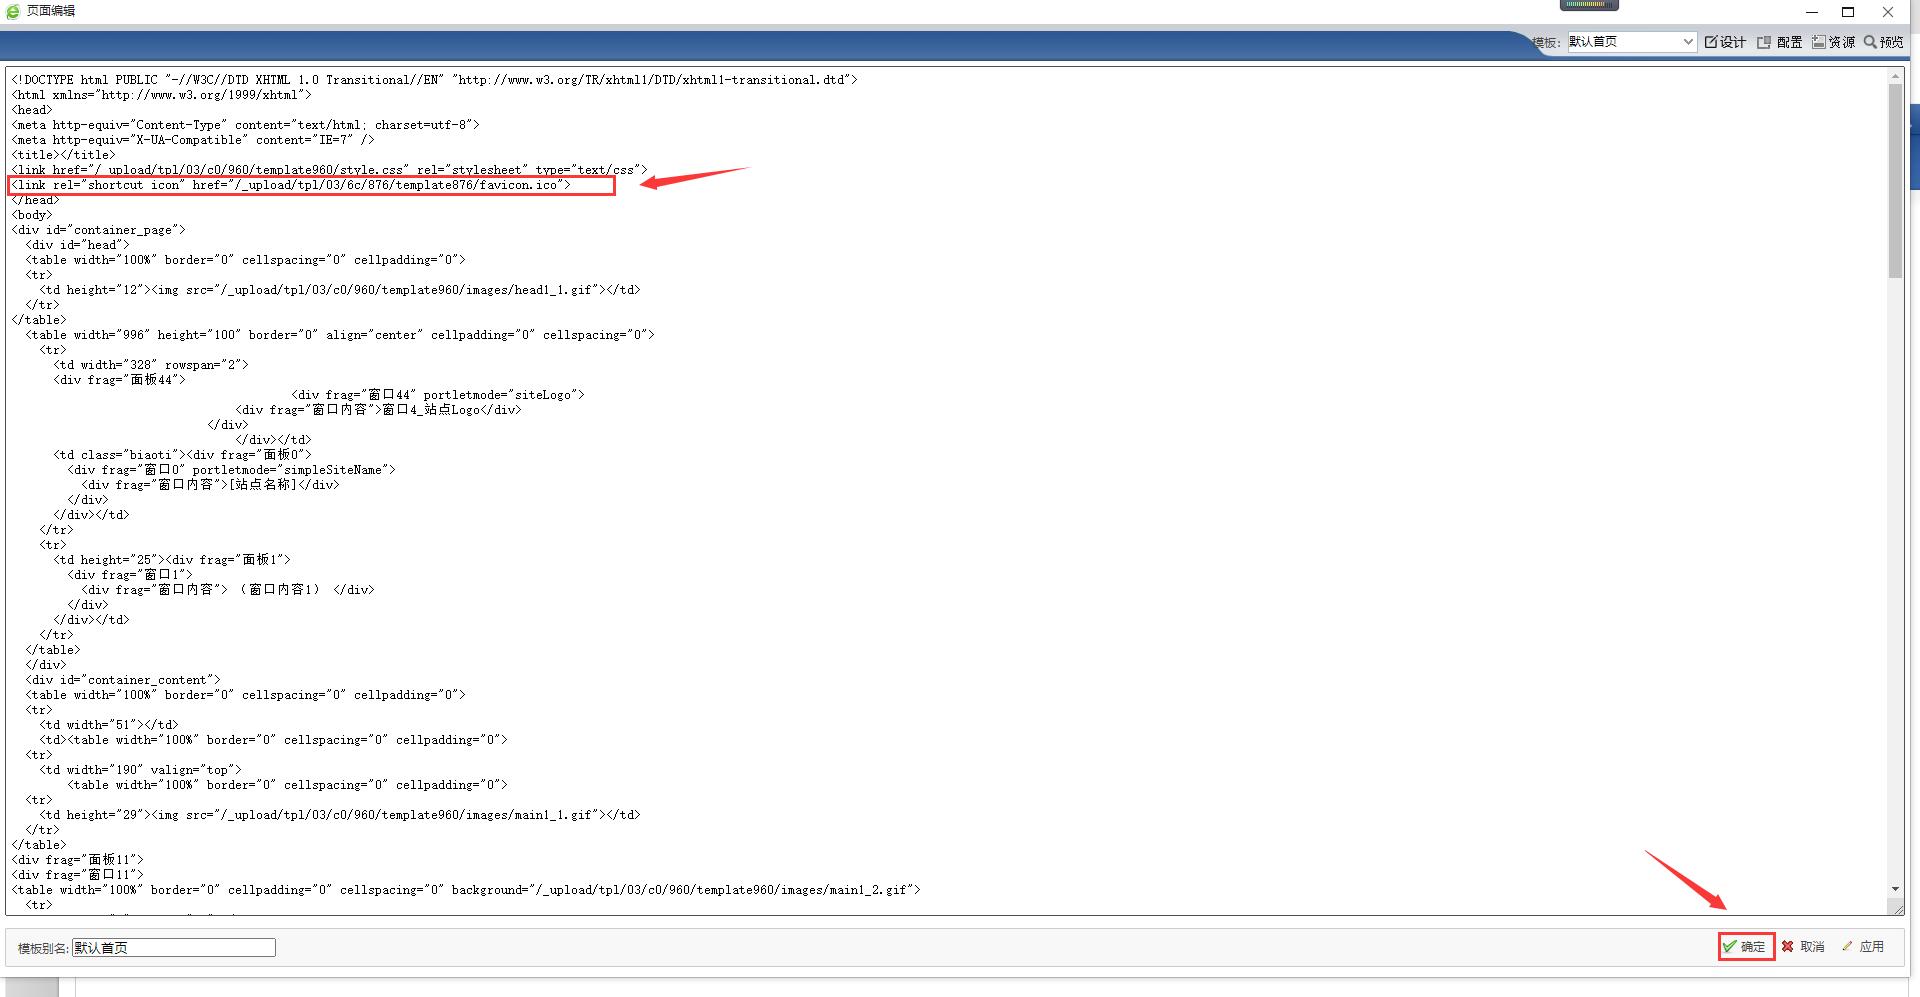1920x997 pixels.
Task: Click the floating level meter widget at top
Action: coord(1588,5)
